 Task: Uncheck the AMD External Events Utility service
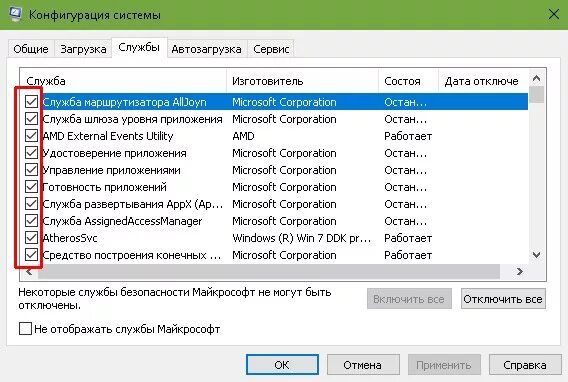32,136
